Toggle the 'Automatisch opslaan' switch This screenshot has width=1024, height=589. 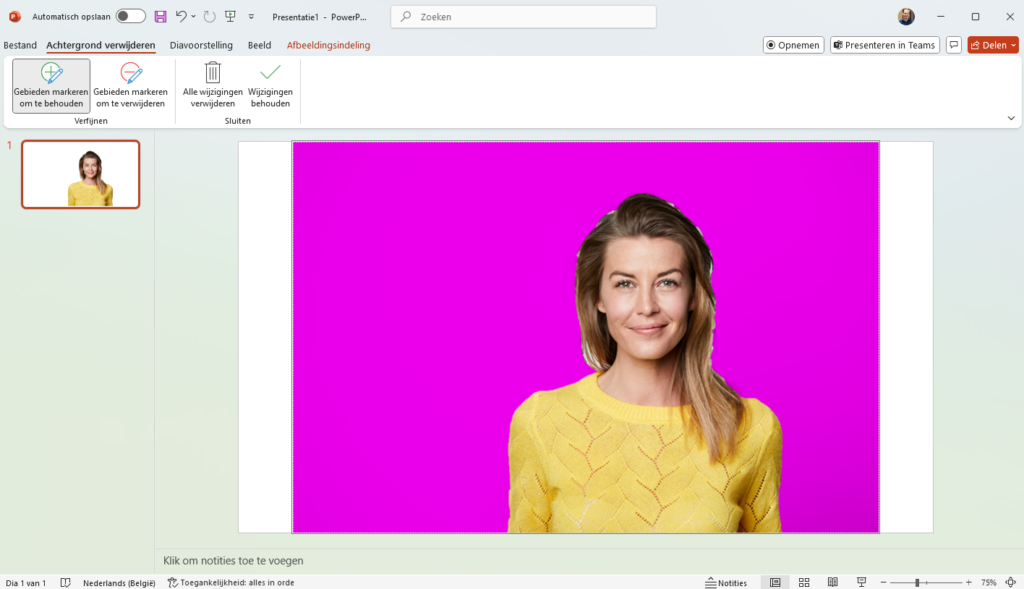(130, 17)
